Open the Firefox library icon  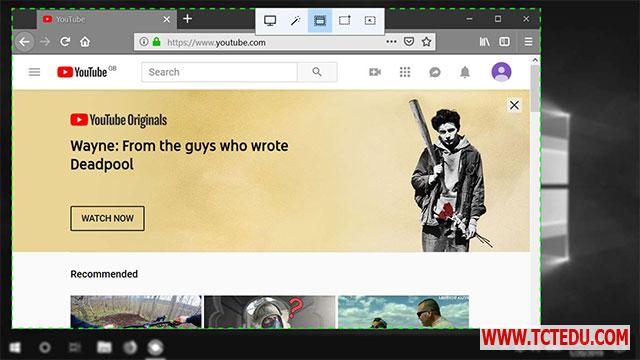pos(484,42)
